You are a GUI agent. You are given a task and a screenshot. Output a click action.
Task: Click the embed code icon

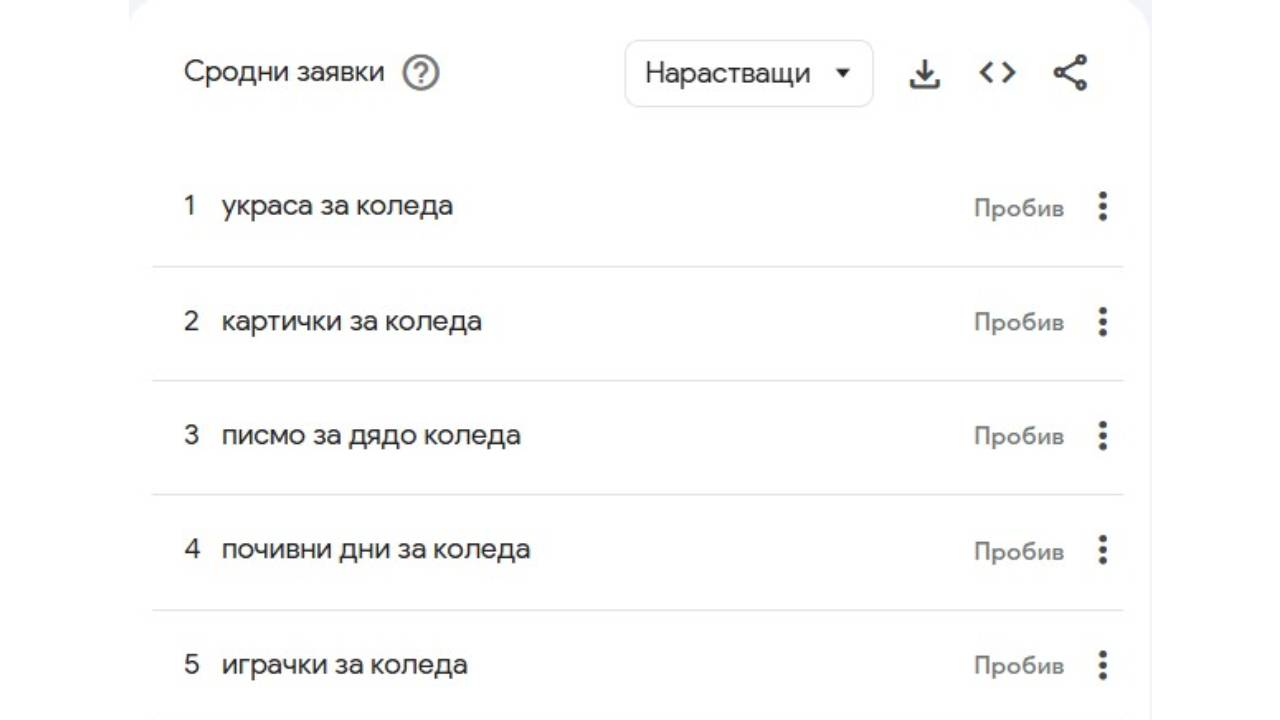996,72
